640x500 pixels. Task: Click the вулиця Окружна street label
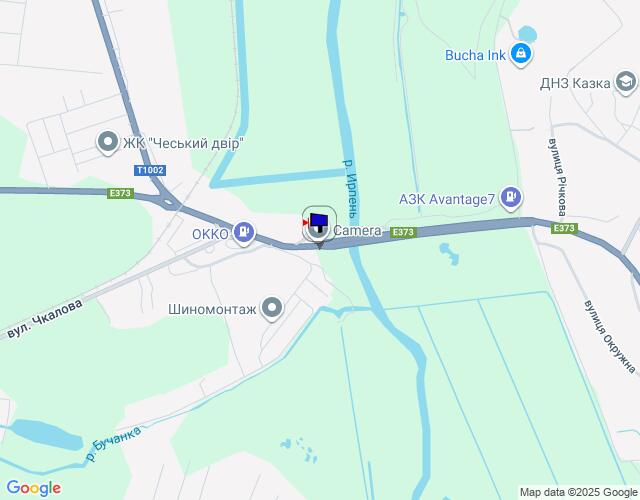610,337
